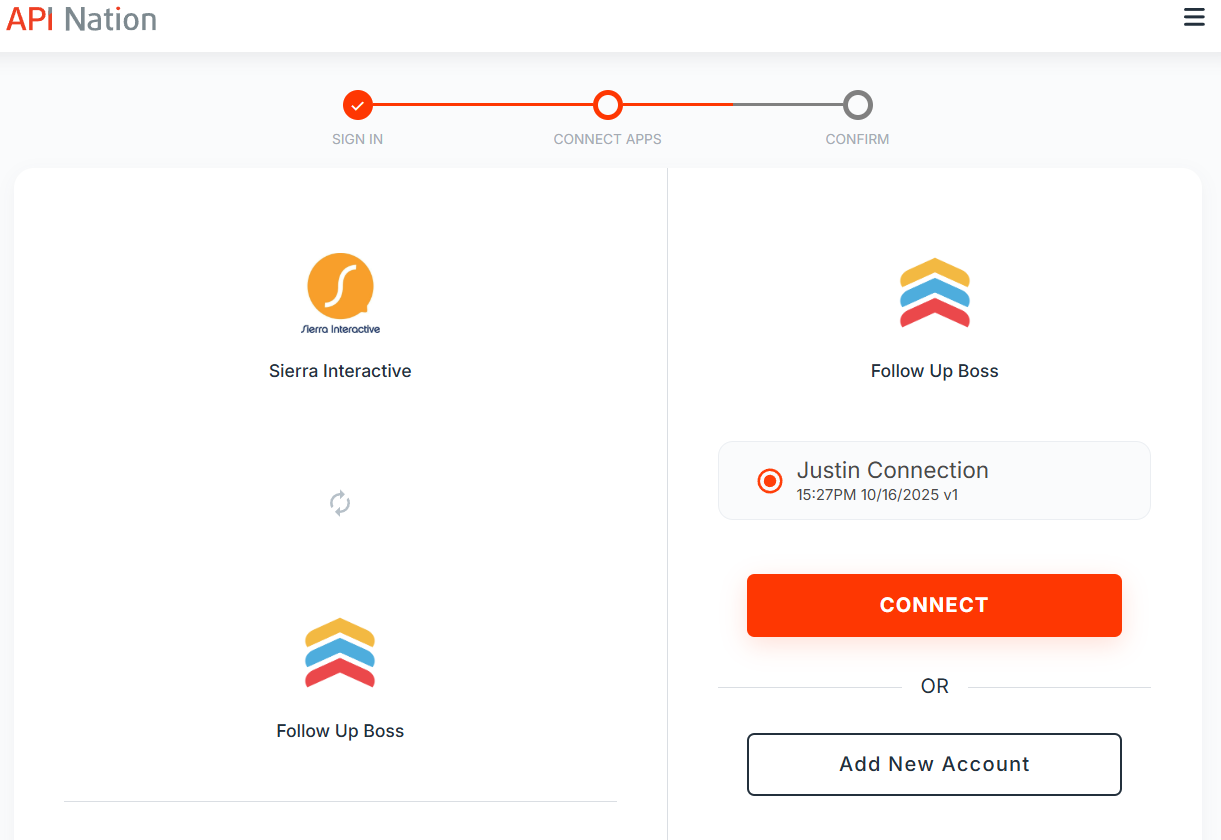The height and width of the screenshot is (840, 1221).
Task: Click the SIGN IN step label
Action: click(358, 139)
